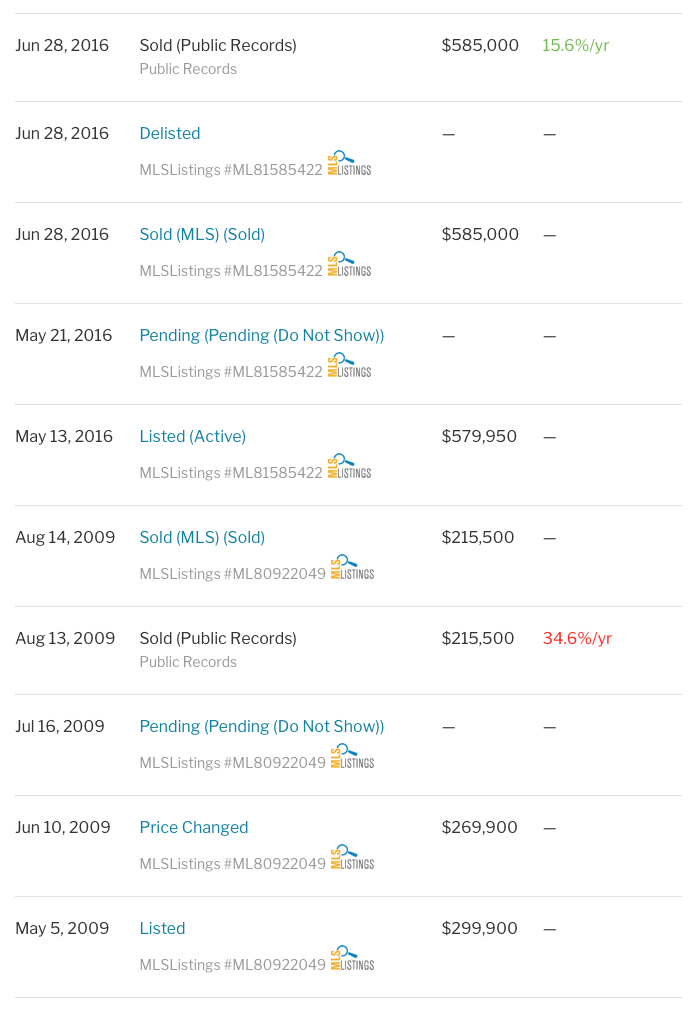Viewport: 691px width, 1016px height.
Task: Open Listed link dated May 5, 2009
Action: click(x=163, y=929)
